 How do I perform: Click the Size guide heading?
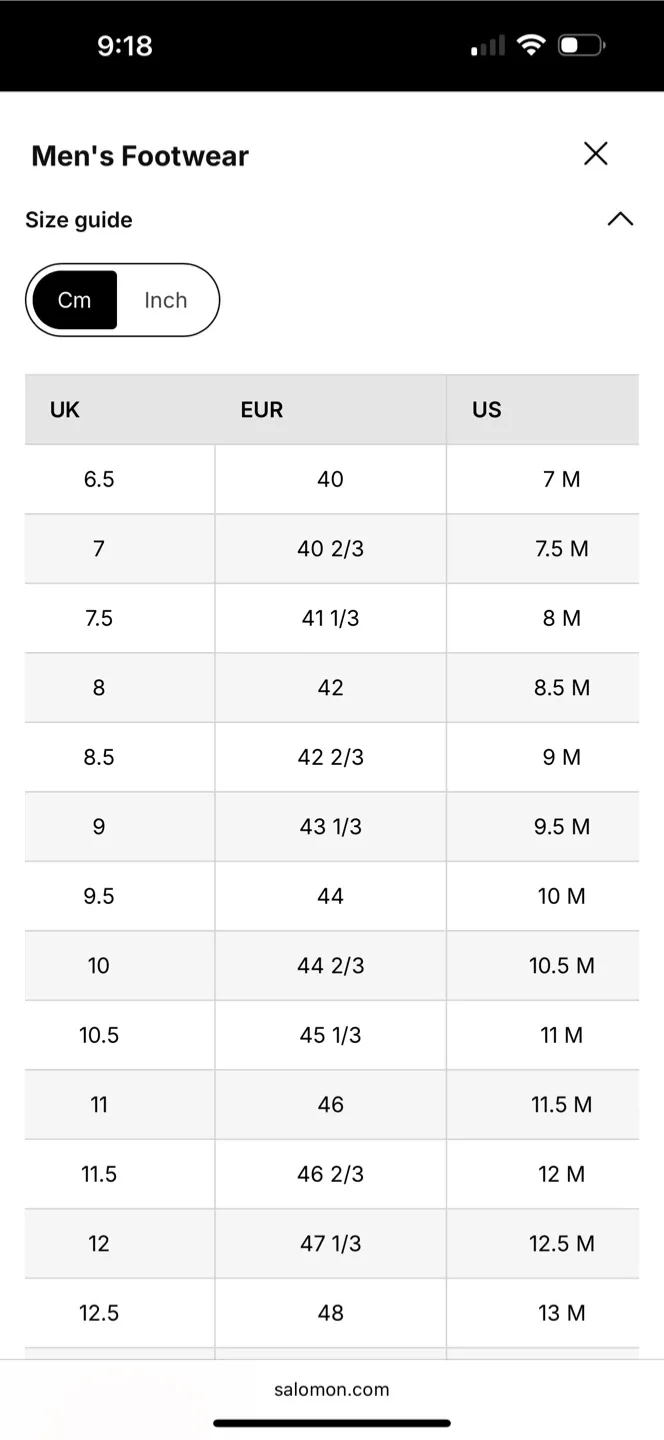point(79,220)
